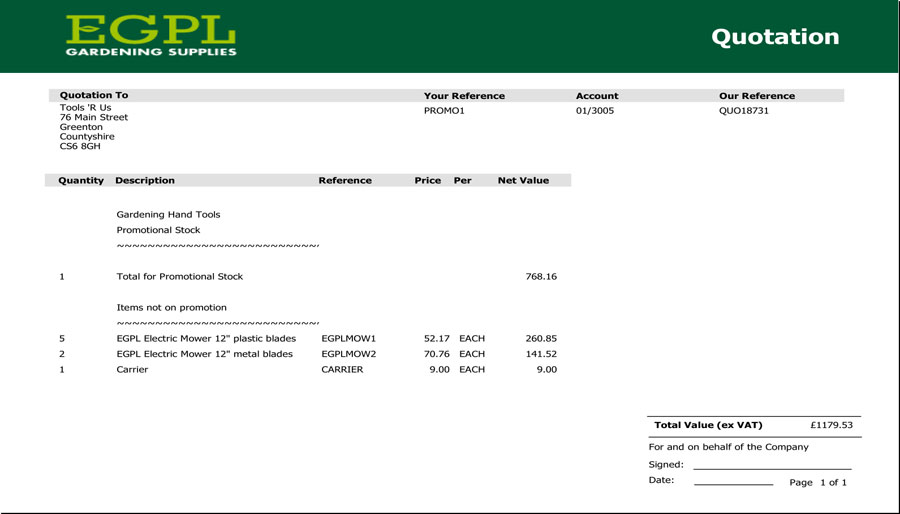Click net value 141.52
Viewport: 900px width, 514px height.
541,354
